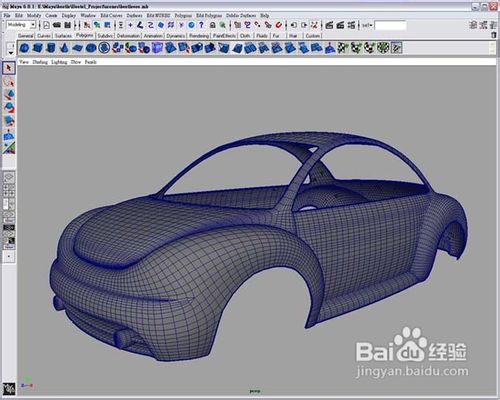500x400 pixels.
Task: Activate the Lasso select tool
Action: 9,81
